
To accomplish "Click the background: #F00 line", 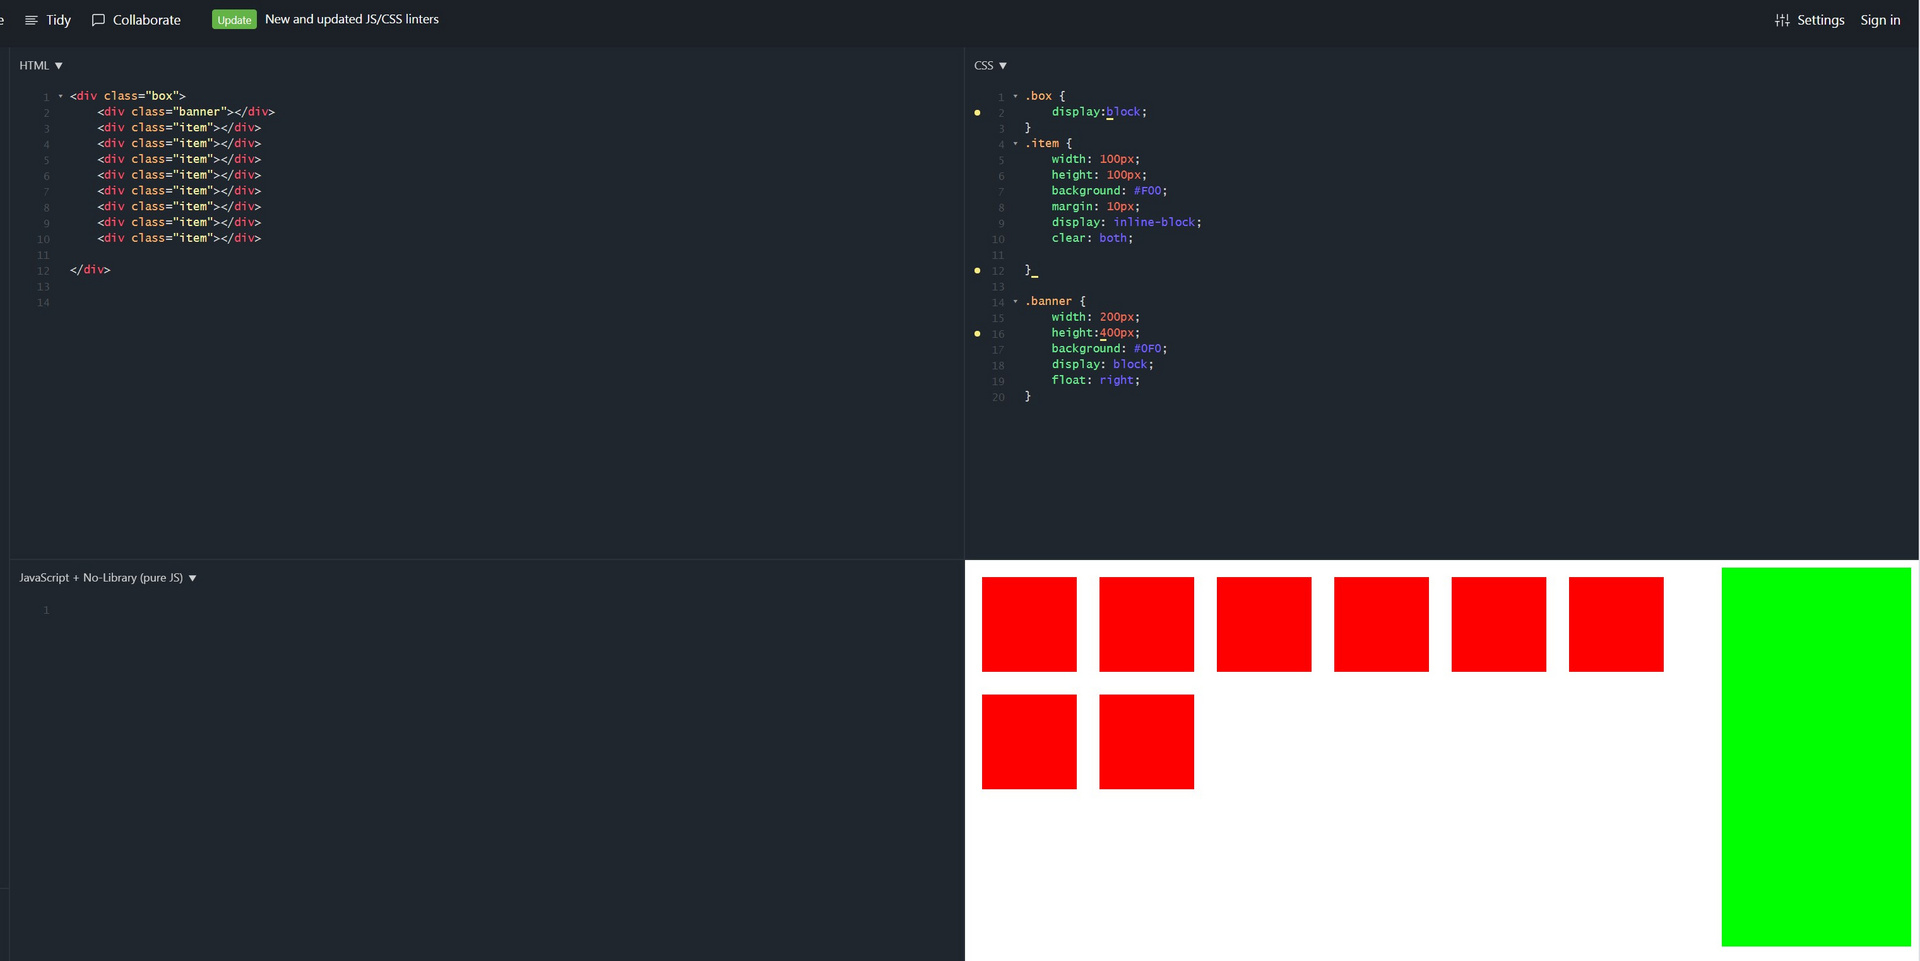I will 1109,191.
